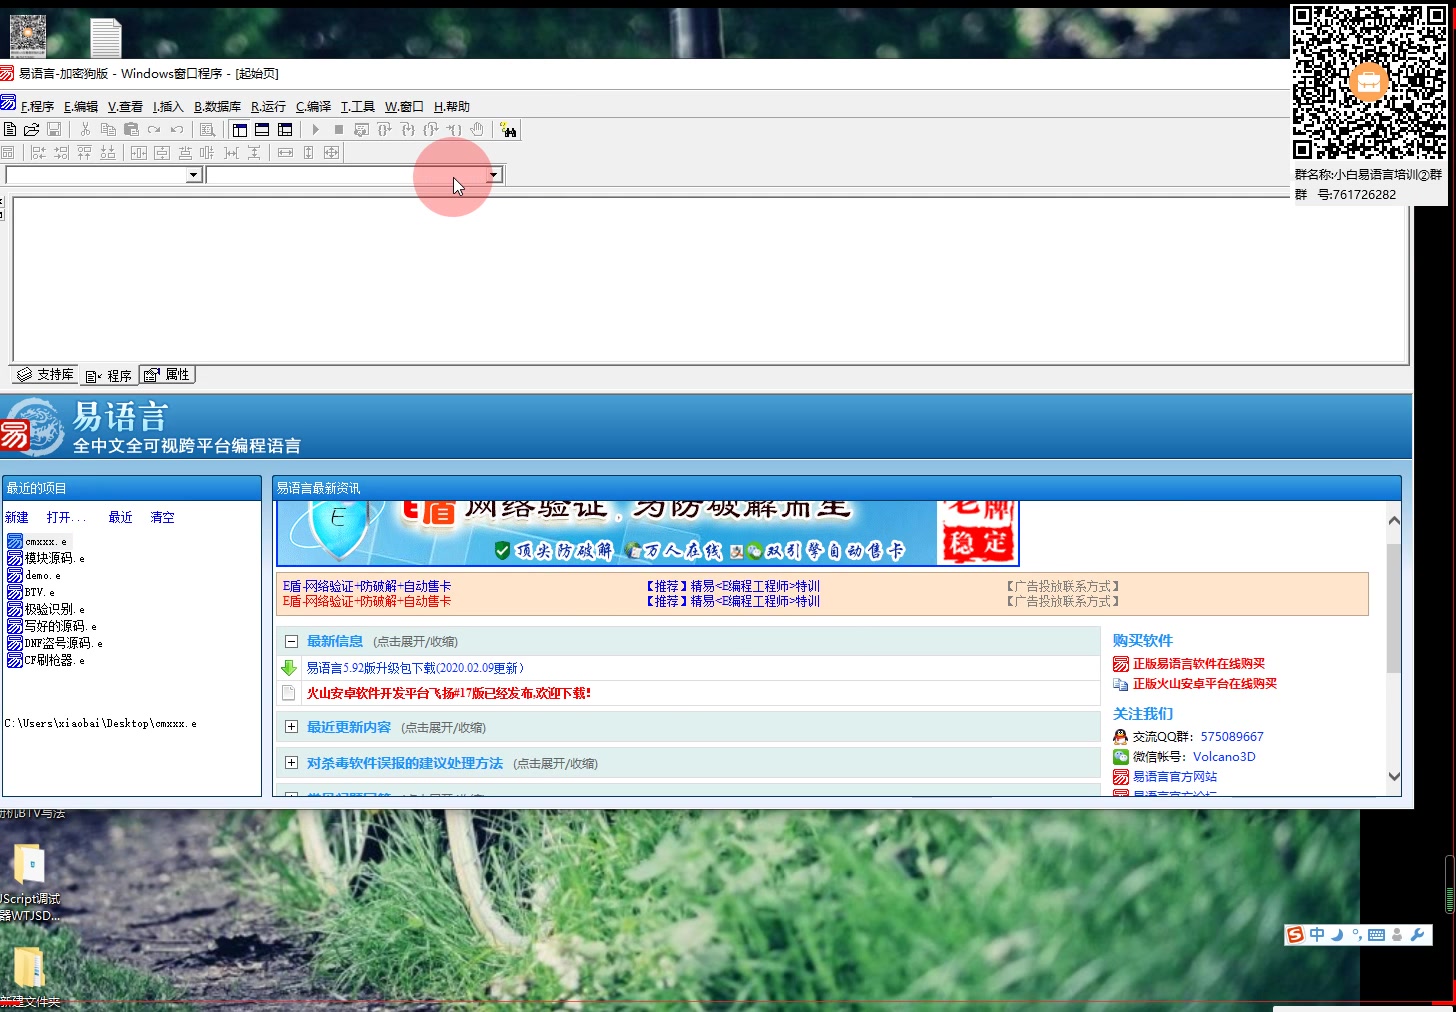This screenshot has height=1012, width=1456.
Task: Open the R.运行 menu
Action: coord(268,107)
